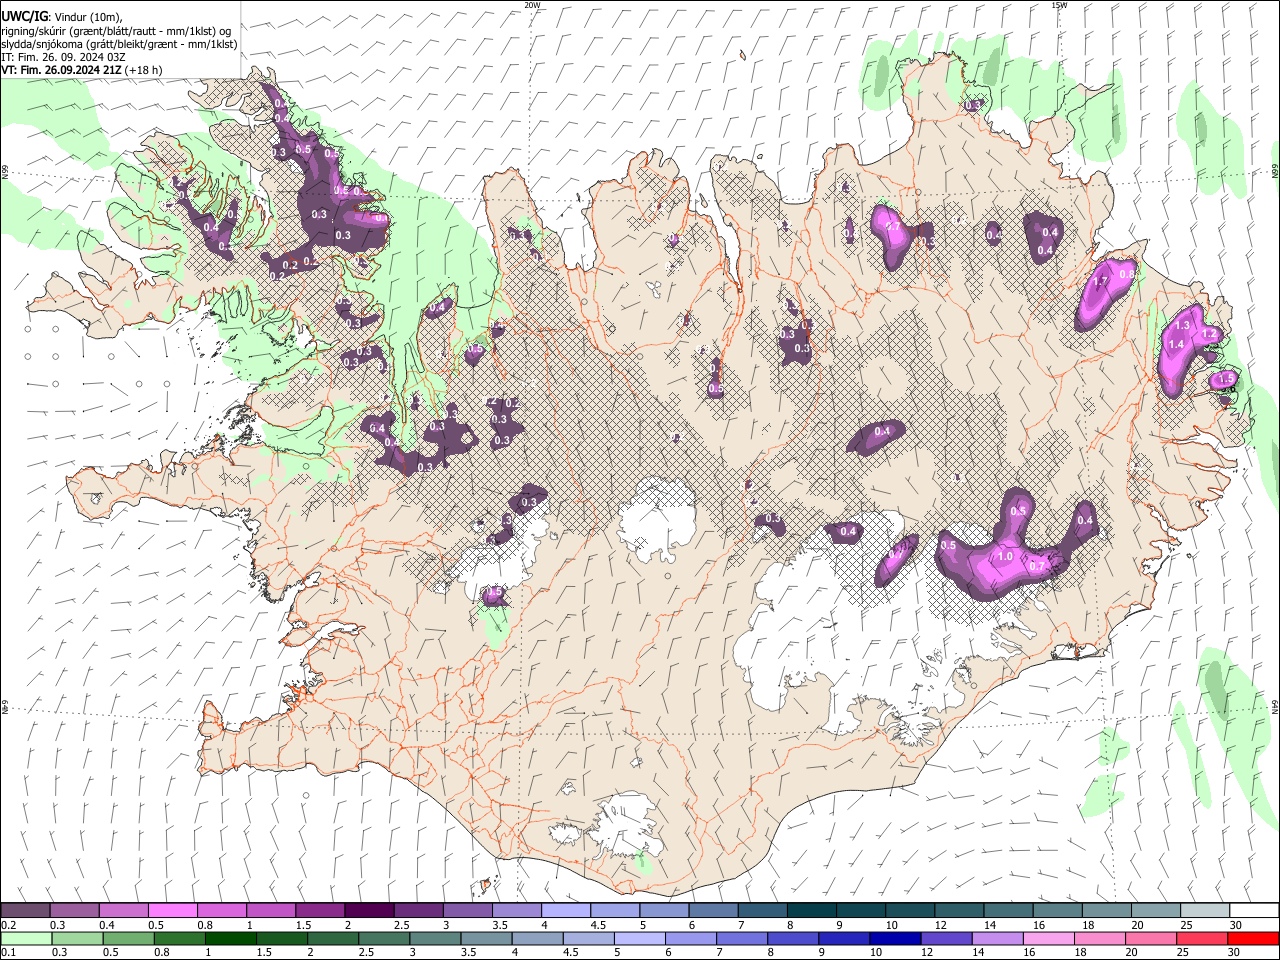Image resolution: width=1280 pixels, height=960 pixels.
Task: Click the '0.1' tick label in the rain legend
Action: 9,953
